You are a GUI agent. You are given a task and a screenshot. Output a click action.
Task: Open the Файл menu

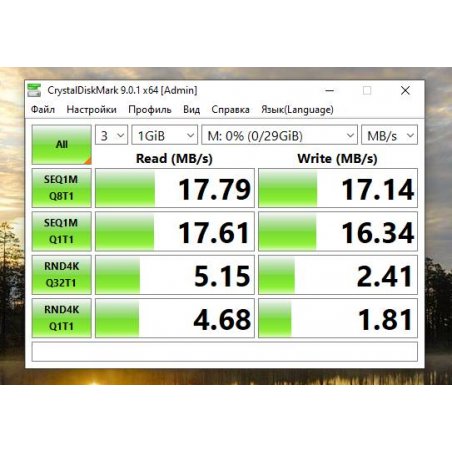click(x=43, y=110)
